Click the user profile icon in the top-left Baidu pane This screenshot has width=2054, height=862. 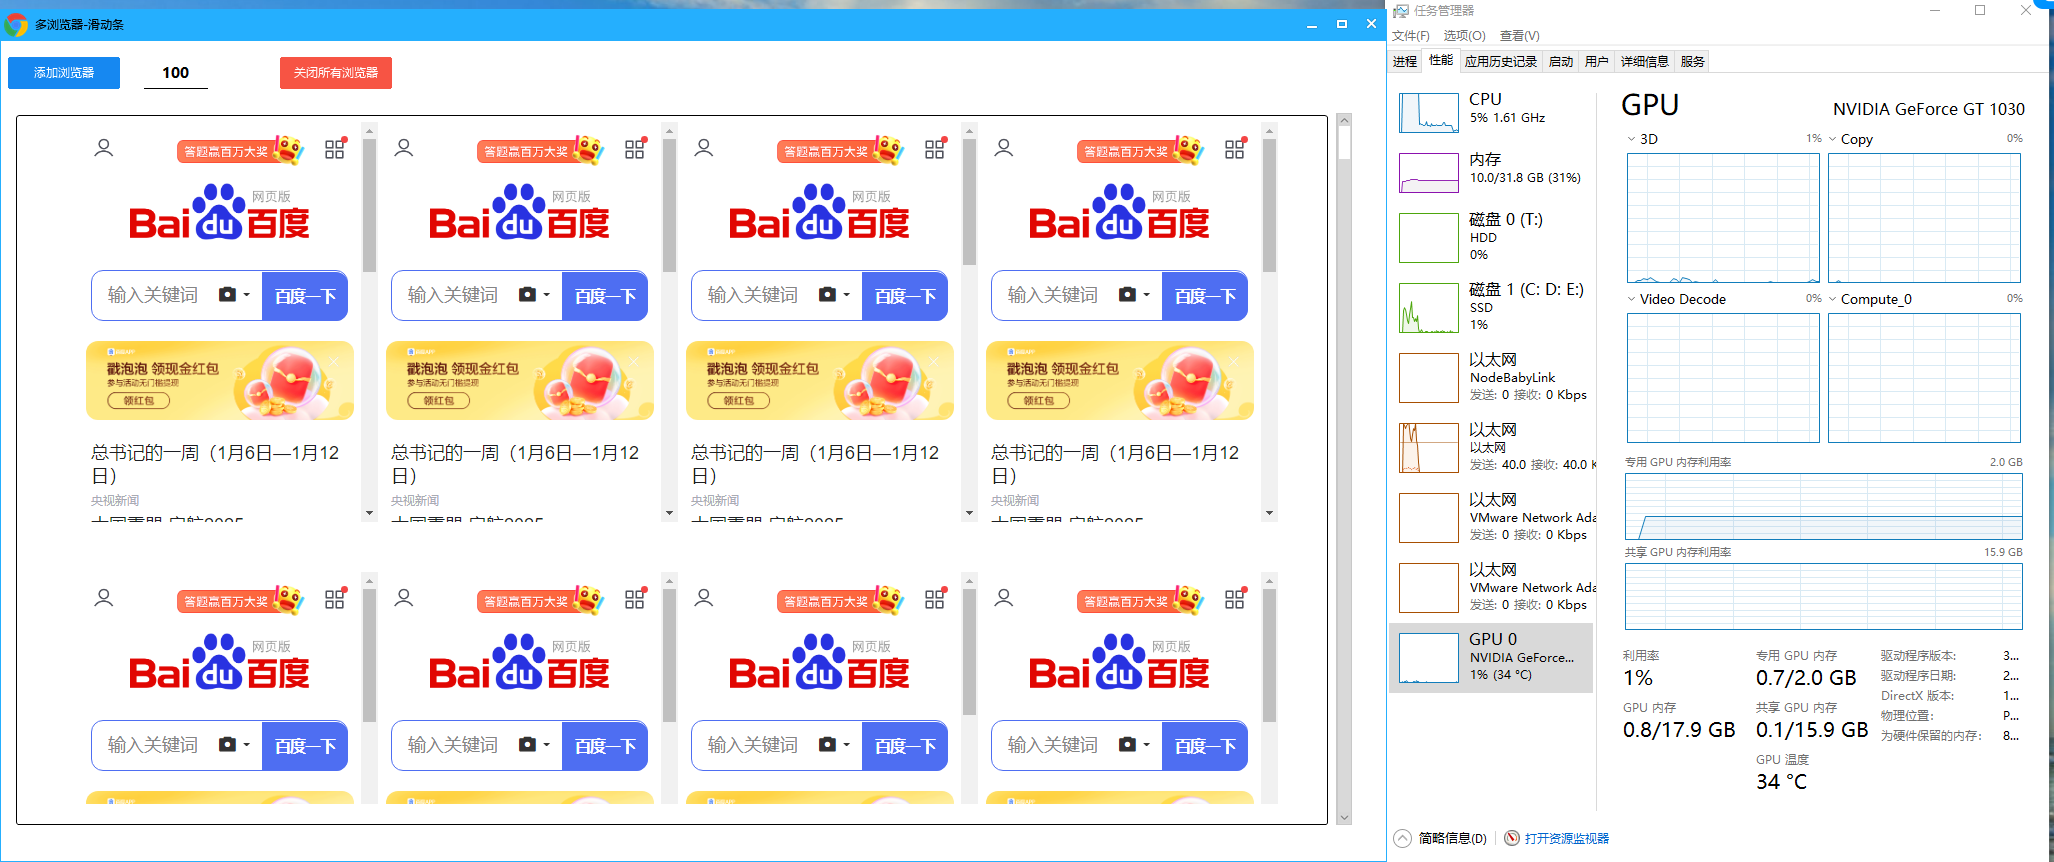click(104, 148)
